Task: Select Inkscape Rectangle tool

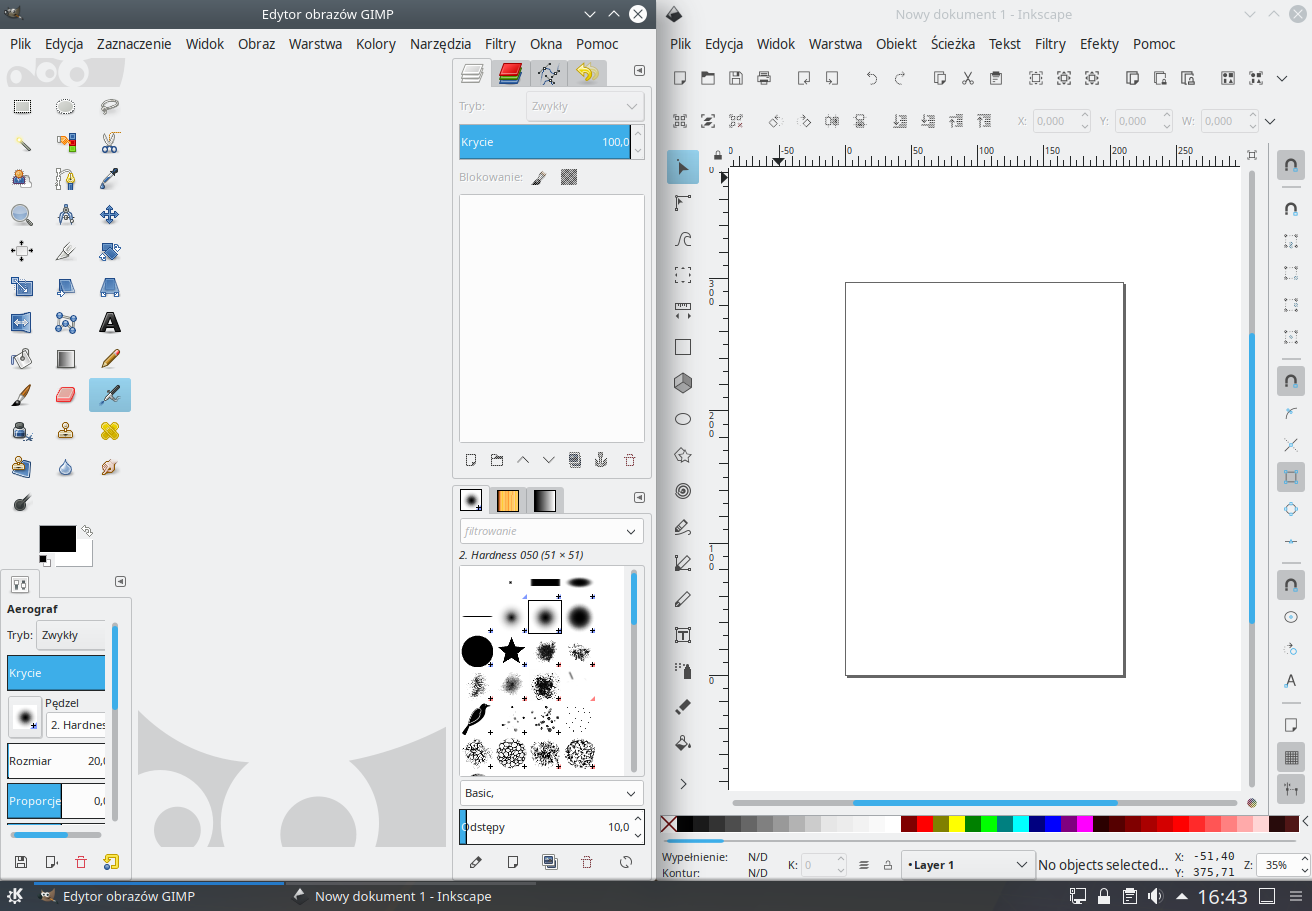Action: [683, 347]
